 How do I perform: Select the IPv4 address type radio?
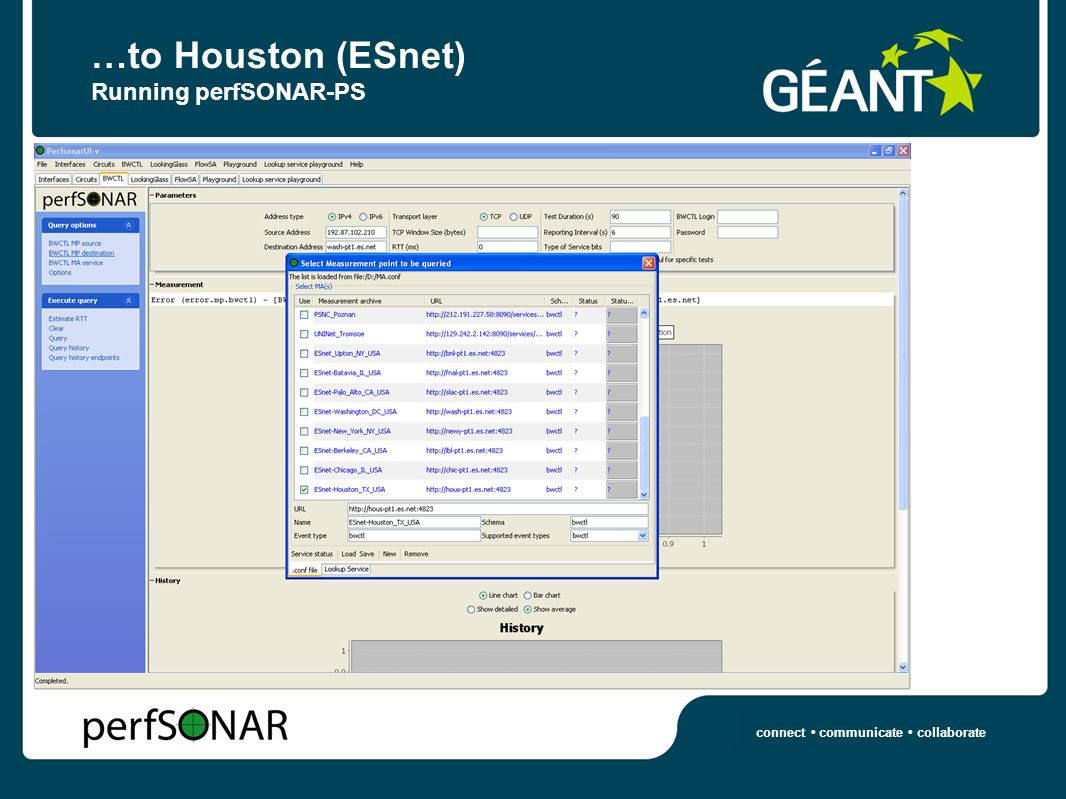[332, 217]
